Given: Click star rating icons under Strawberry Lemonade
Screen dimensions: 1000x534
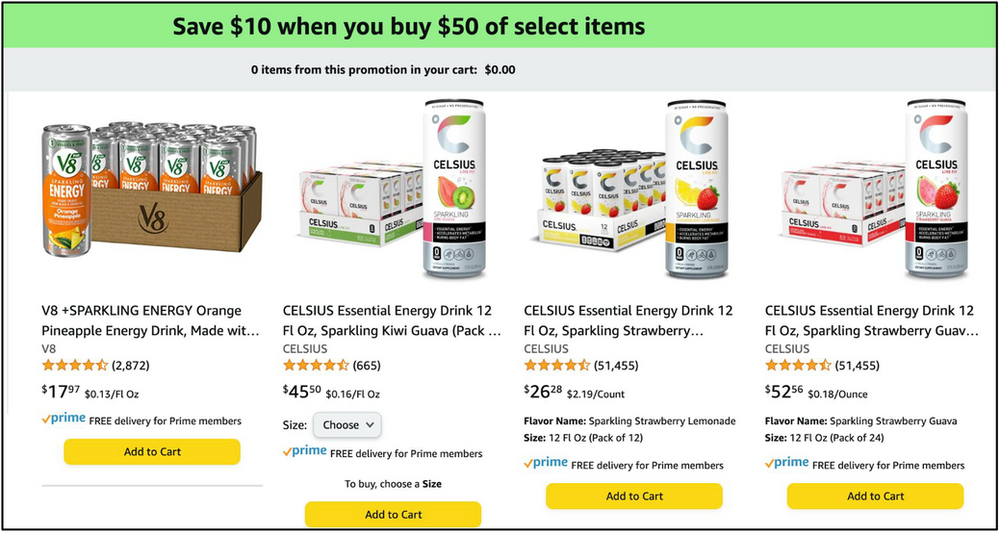Looking at the screenshot, I should pos(557,366).
